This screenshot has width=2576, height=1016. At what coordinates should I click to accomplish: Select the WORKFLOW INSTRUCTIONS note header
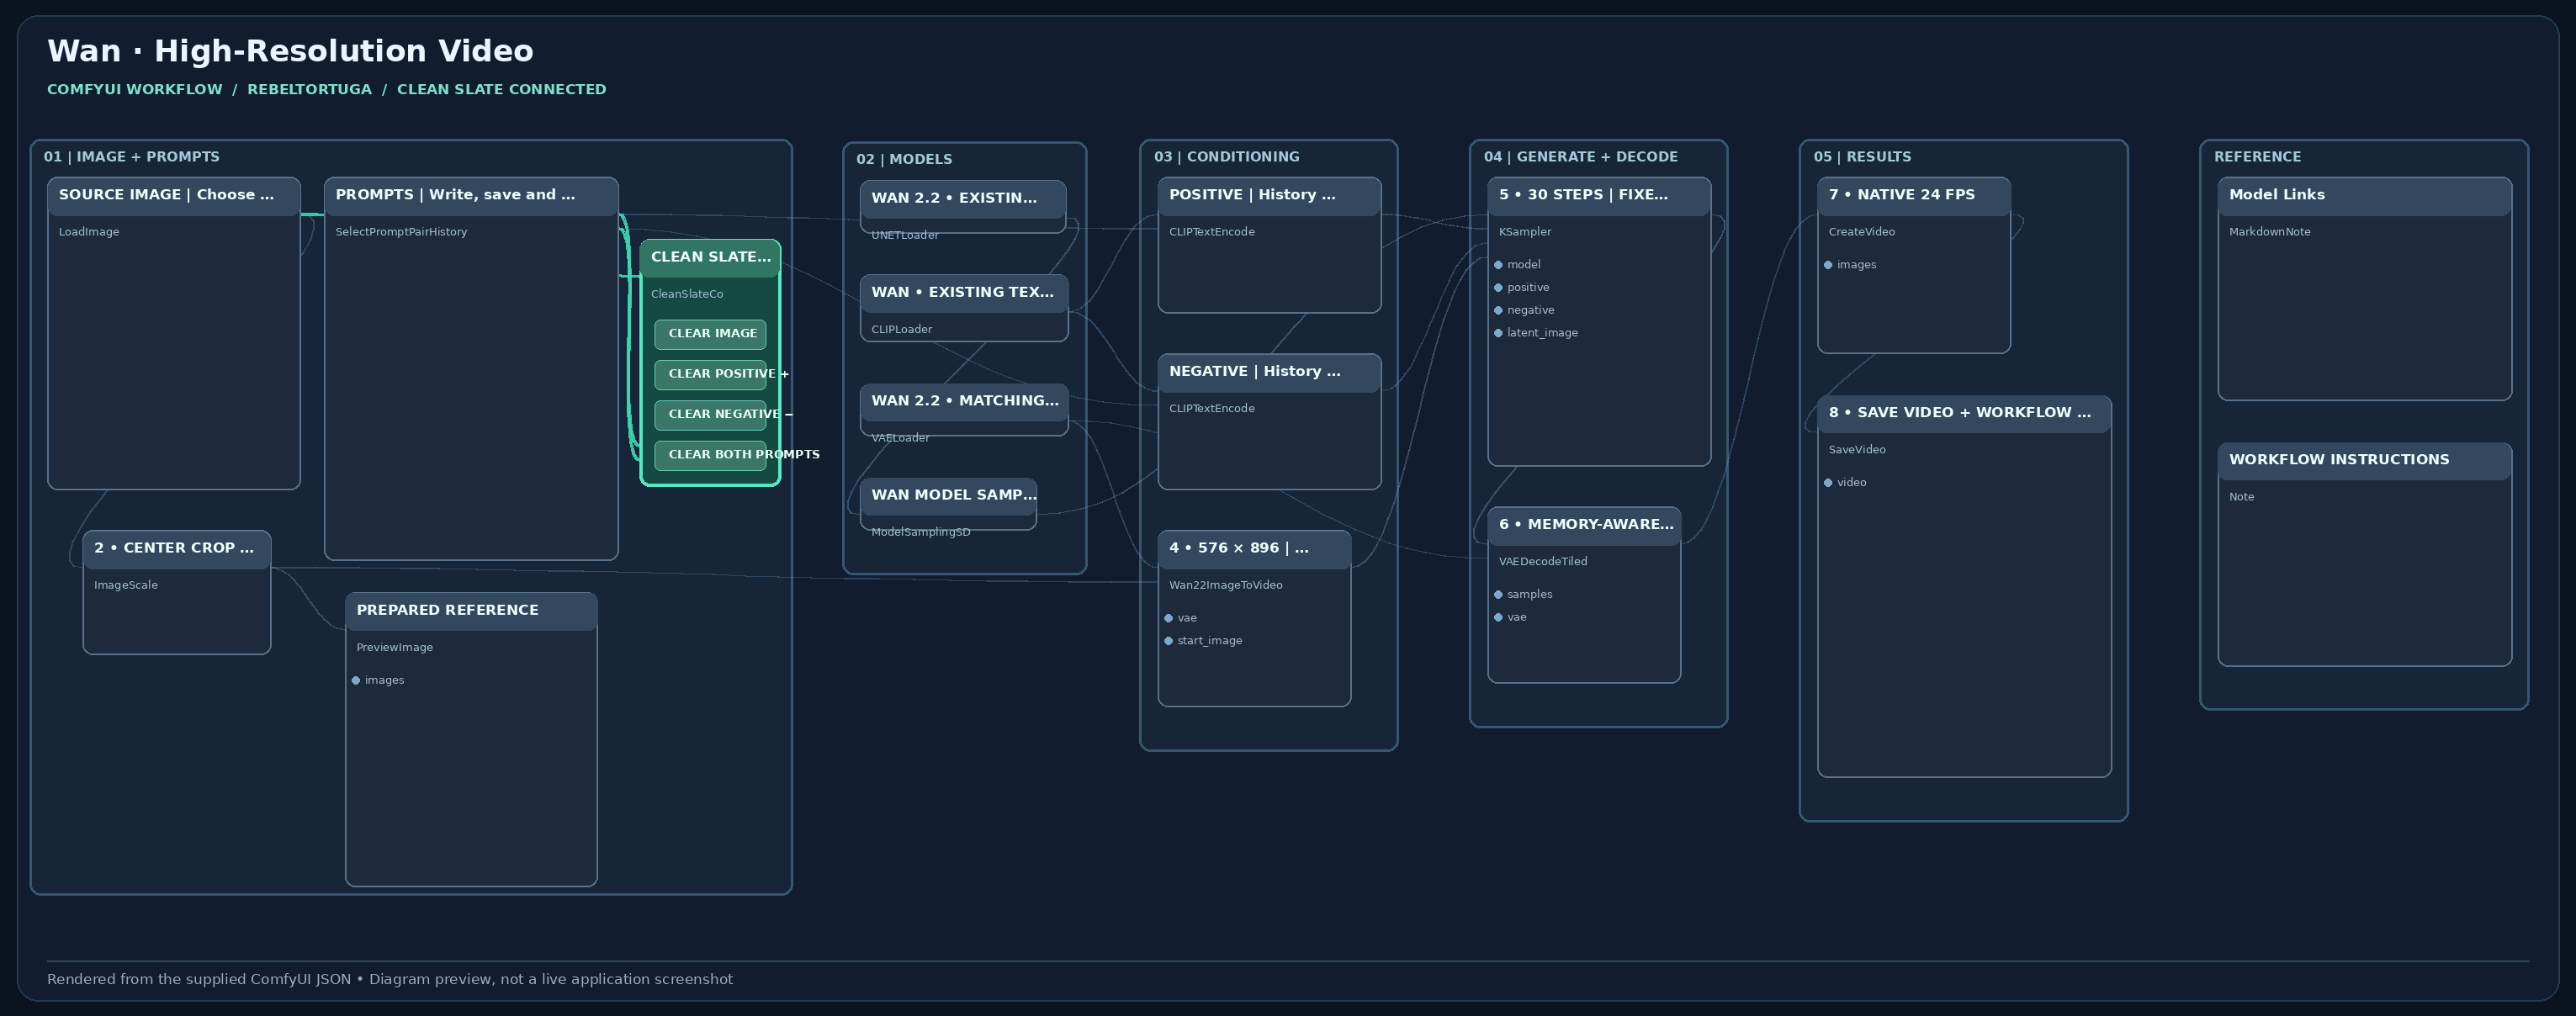(2364, 461)
